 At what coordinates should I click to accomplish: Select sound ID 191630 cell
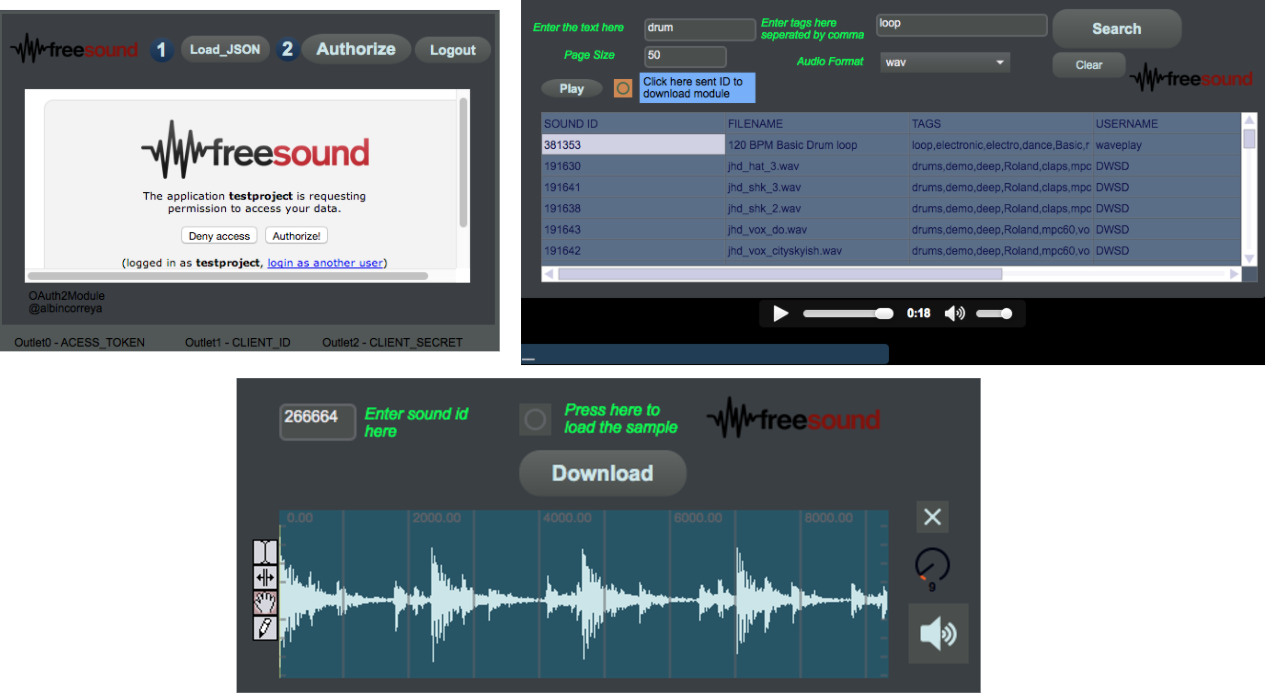[633, 166]
